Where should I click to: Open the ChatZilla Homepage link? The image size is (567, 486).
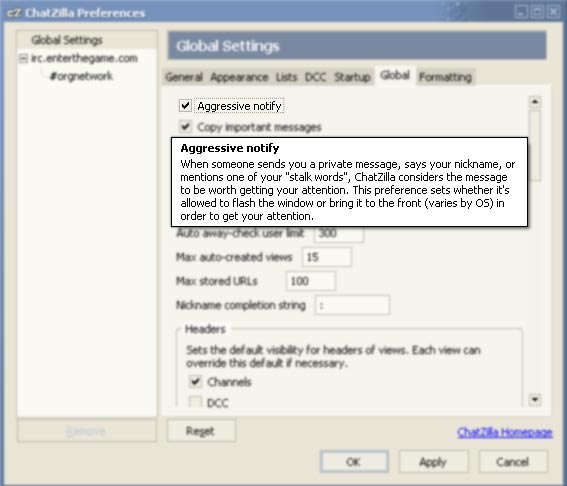point(505,432)
